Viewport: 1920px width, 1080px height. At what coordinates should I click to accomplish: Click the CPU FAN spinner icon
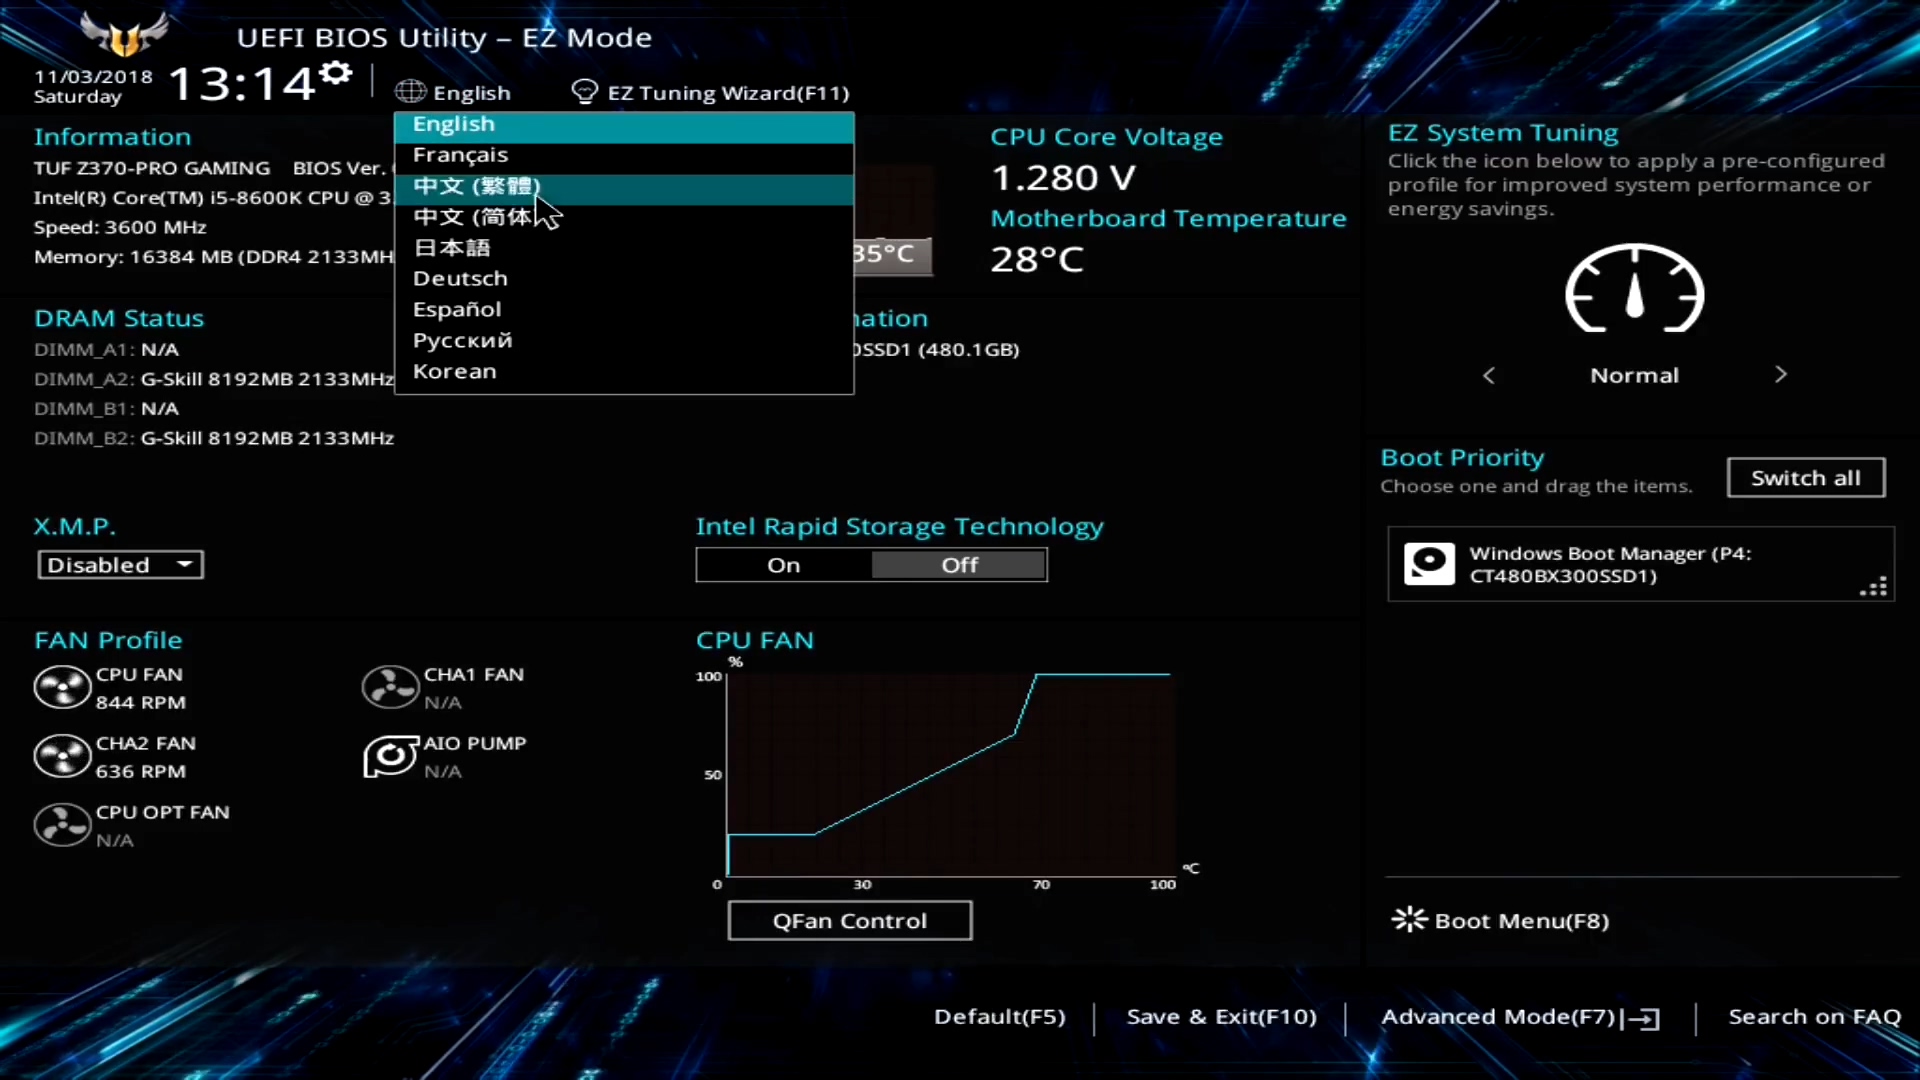[x=62, y=686]
